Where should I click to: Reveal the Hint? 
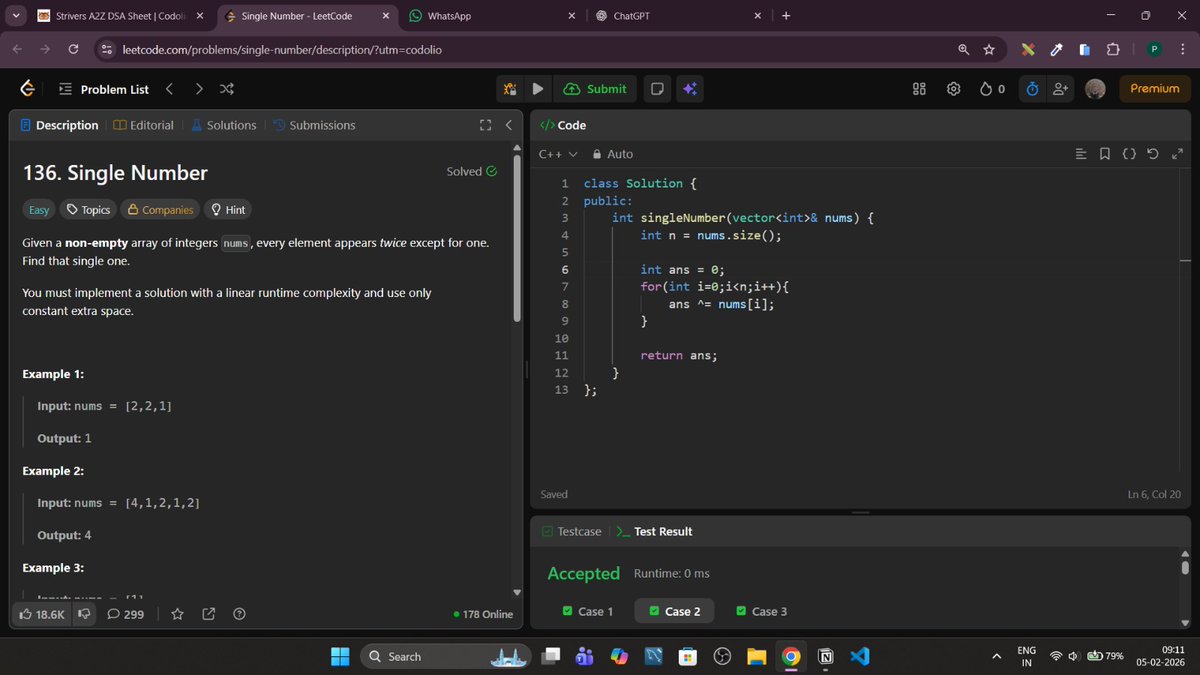pyautogui.click(x=227, y=210)
